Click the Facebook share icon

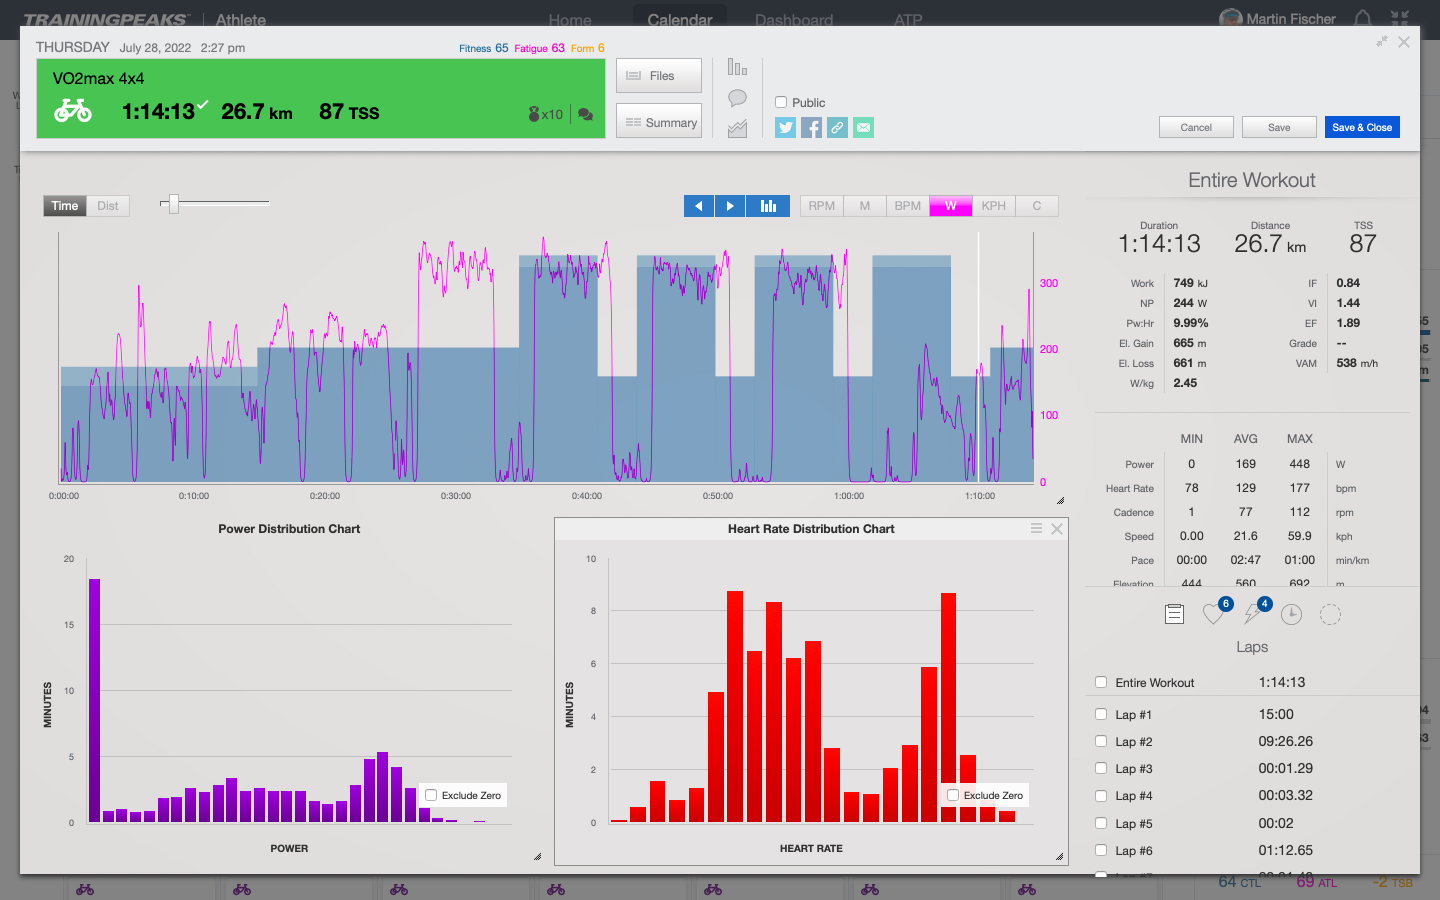click(811, 127)
